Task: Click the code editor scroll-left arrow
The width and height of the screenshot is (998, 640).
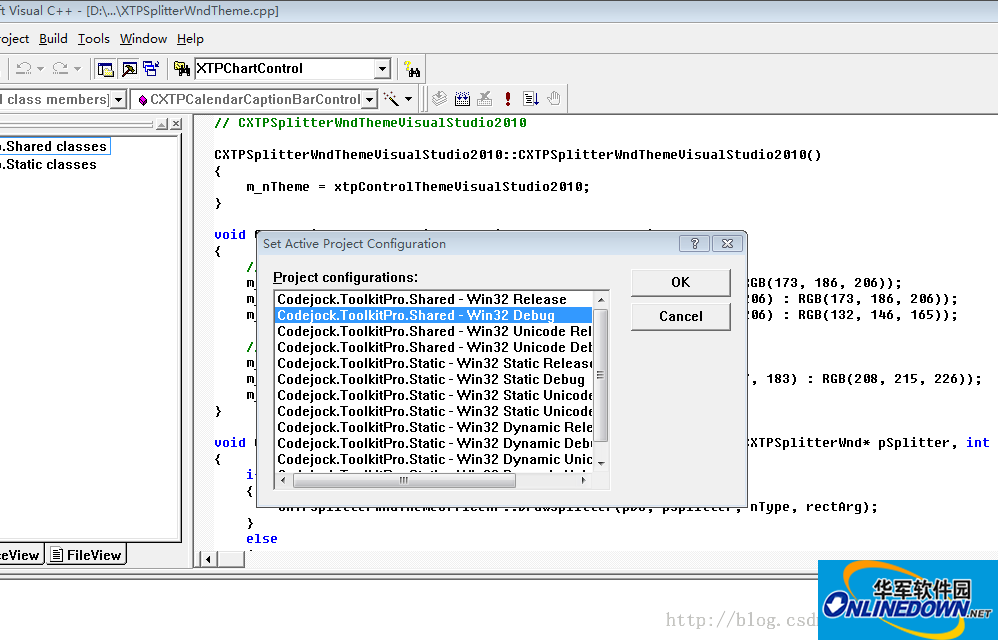Action: [208, 559]
